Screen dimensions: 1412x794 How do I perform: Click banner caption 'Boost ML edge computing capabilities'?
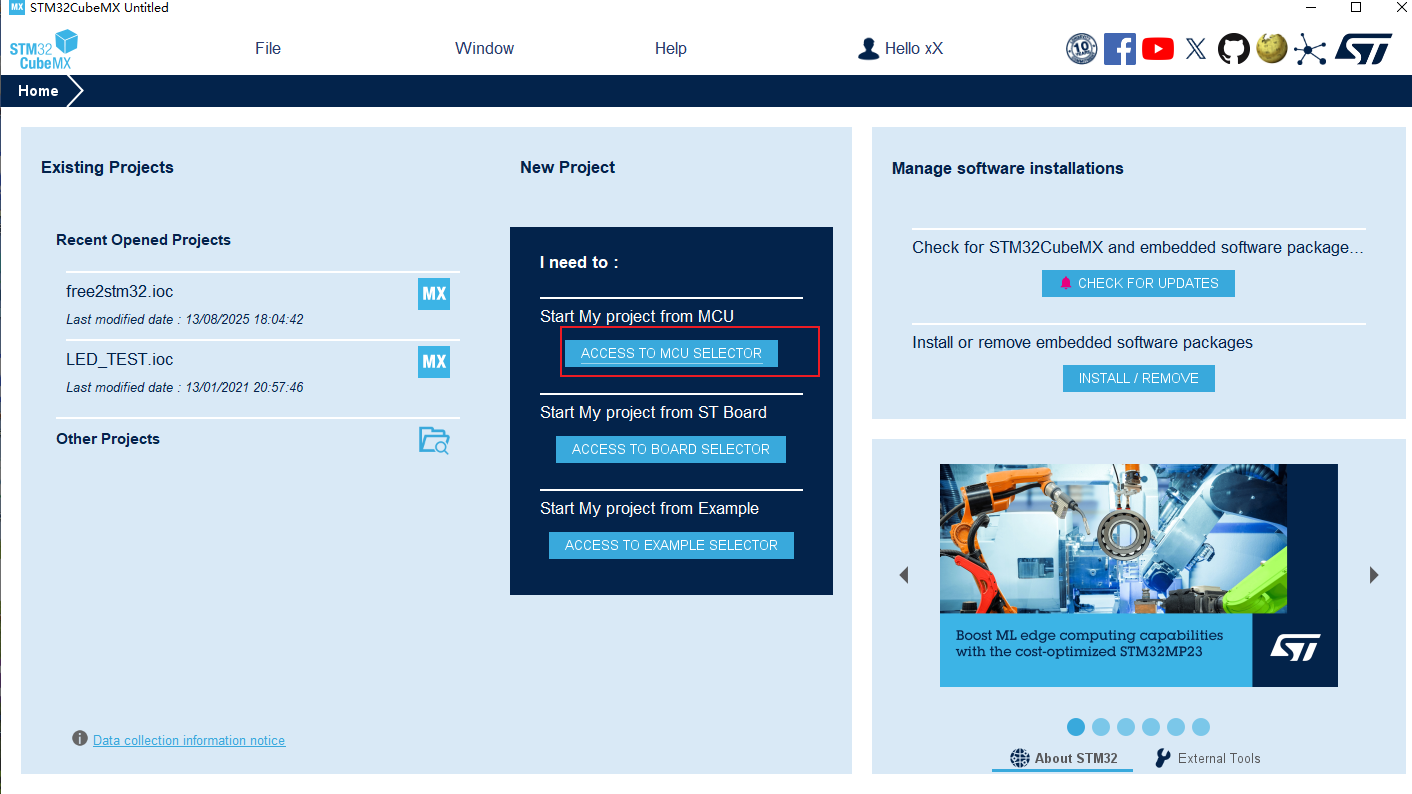(x=1089, y=635)
